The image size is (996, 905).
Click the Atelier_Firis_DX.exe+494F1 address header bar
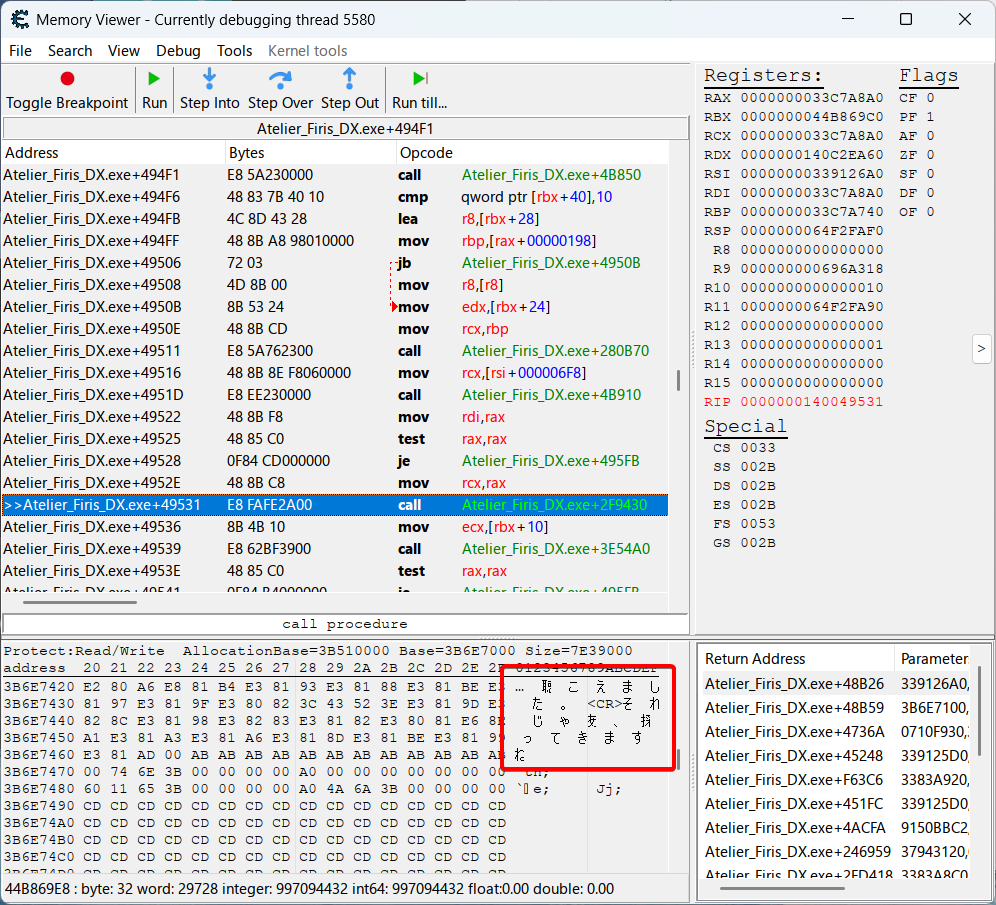(345, 128)
